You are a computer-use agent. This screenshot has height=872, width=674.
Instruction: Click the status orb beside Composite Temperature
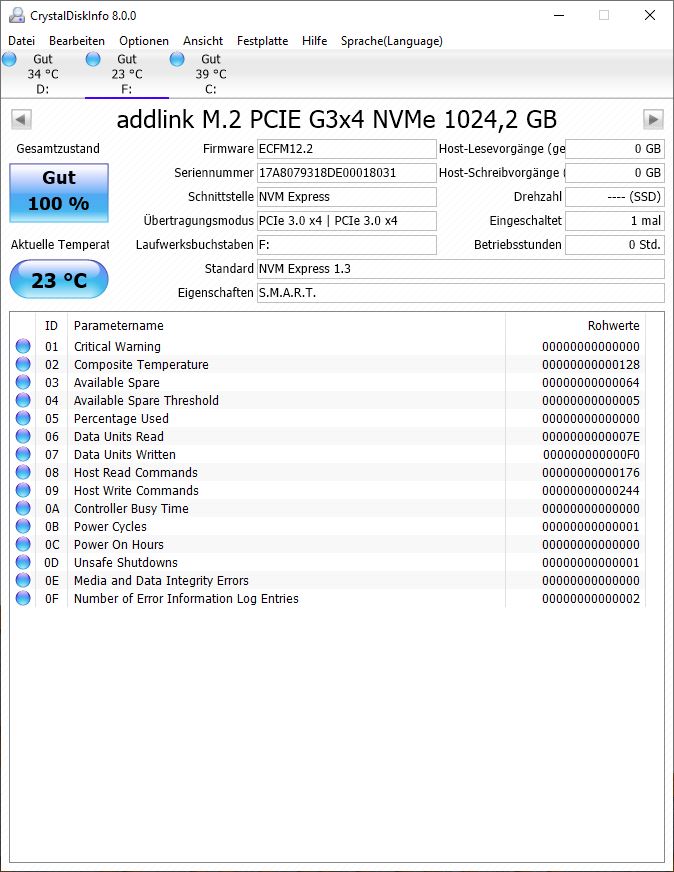(23, 364)
